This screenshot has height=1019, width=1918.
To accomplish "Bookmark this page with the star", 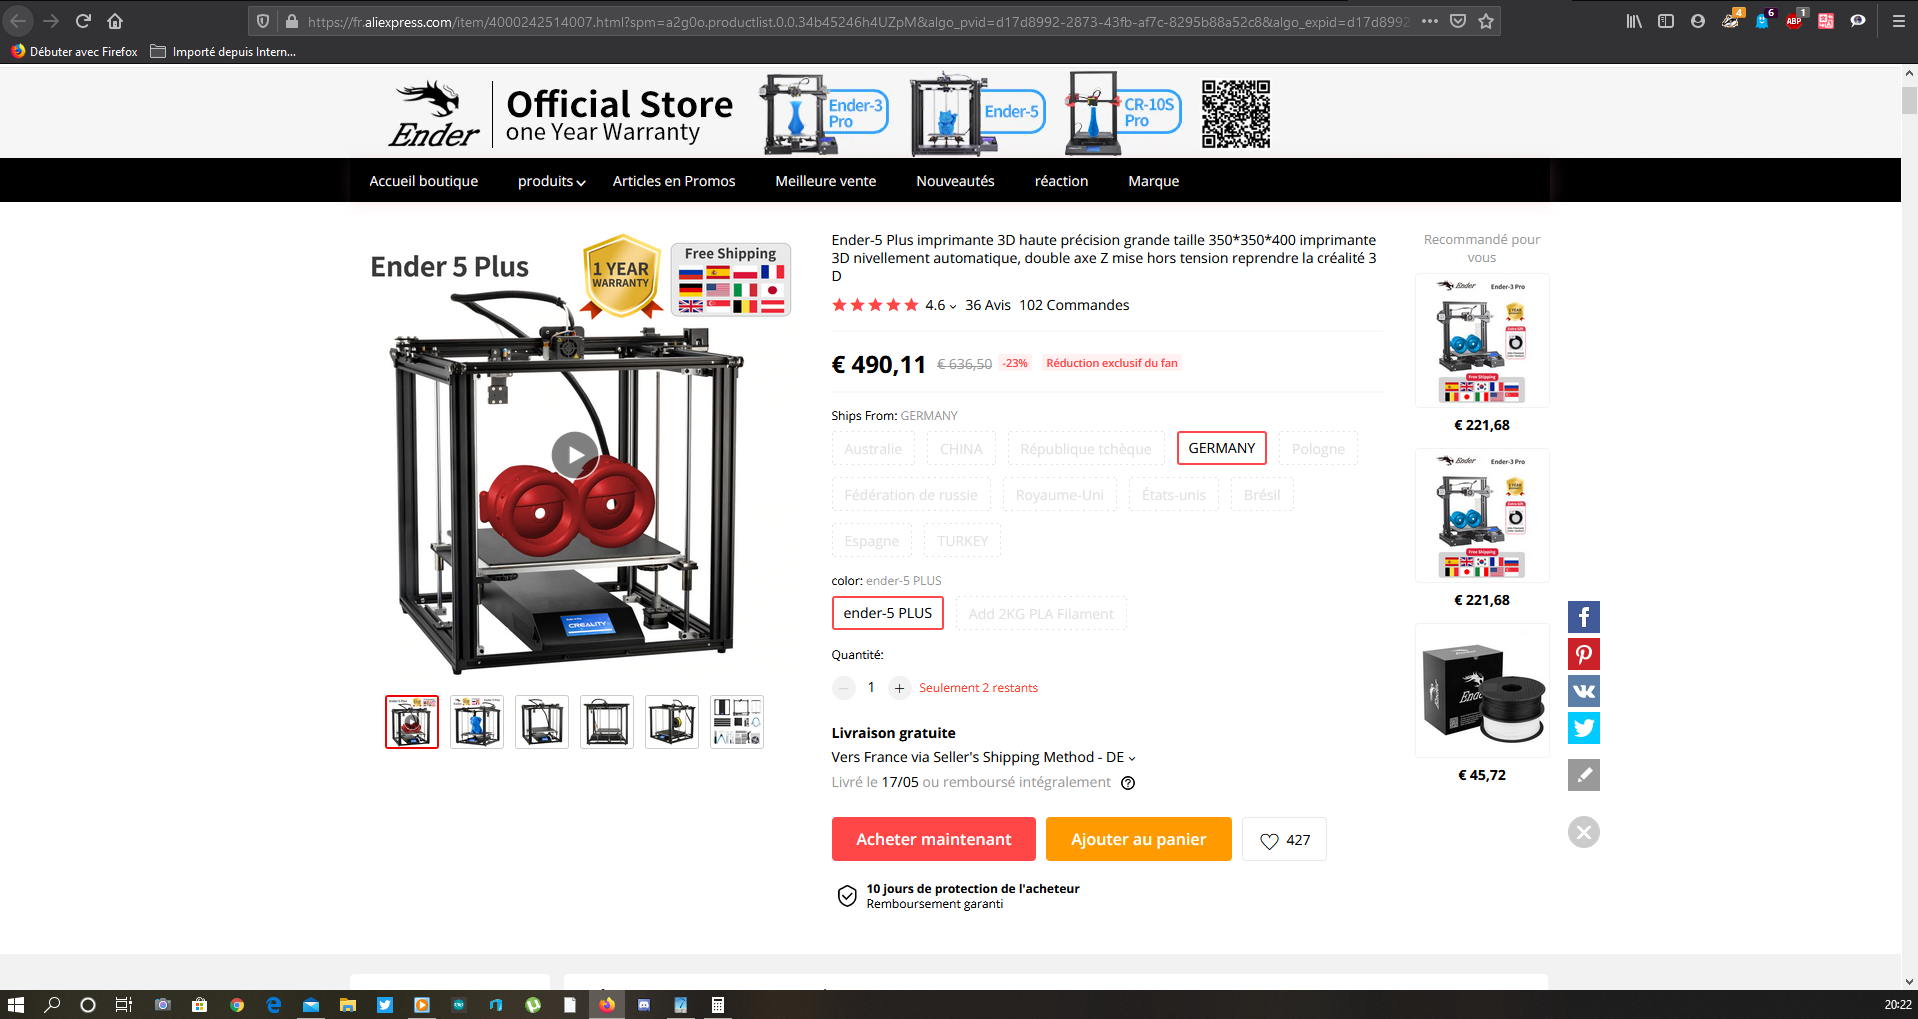I will point(1486,21).
